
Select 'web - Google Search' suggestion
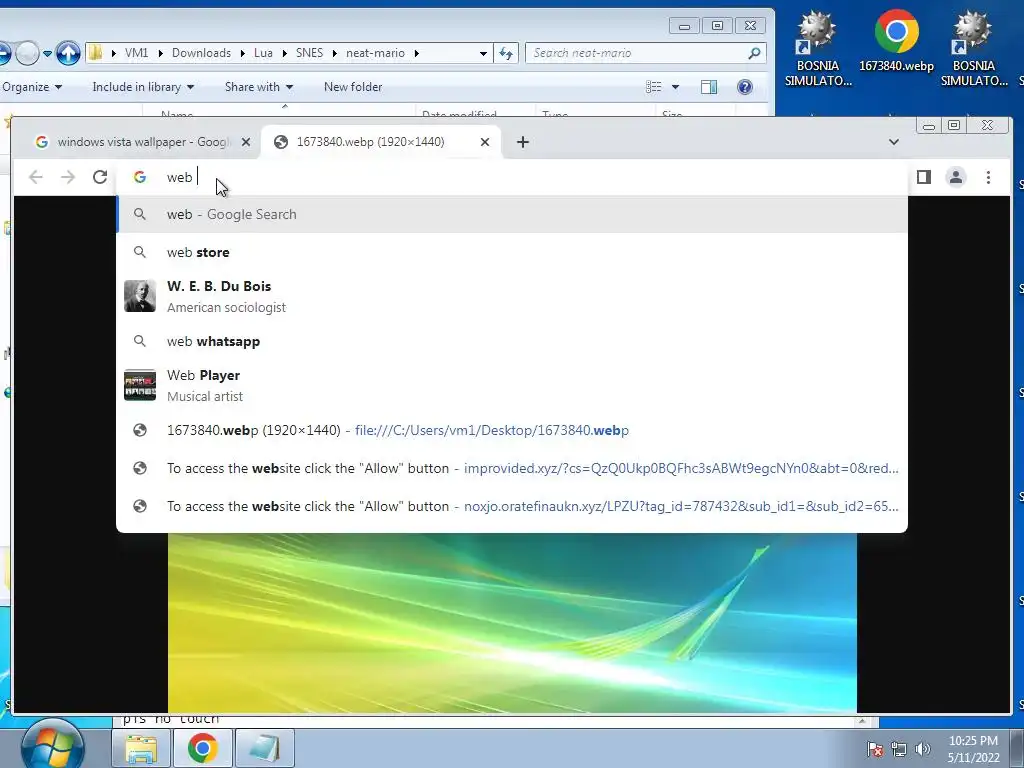(x=512, y=214)
